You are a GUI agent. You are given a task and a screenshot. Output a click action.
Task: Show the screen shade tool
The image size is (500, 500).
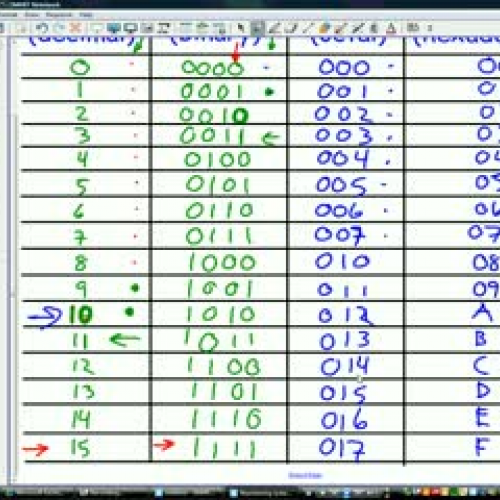coord(97,28)
